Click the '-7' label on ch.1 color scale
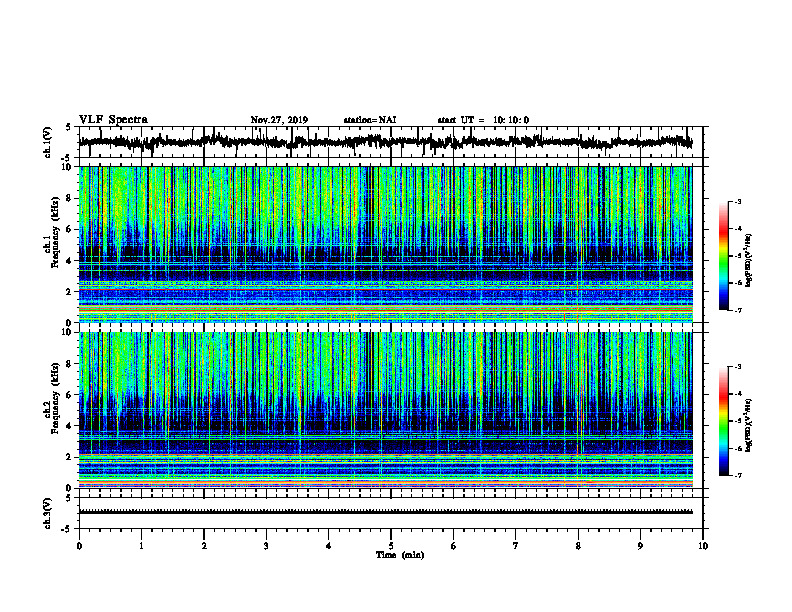The height and width of the screenshot is (612, 792). coord(737,310)
